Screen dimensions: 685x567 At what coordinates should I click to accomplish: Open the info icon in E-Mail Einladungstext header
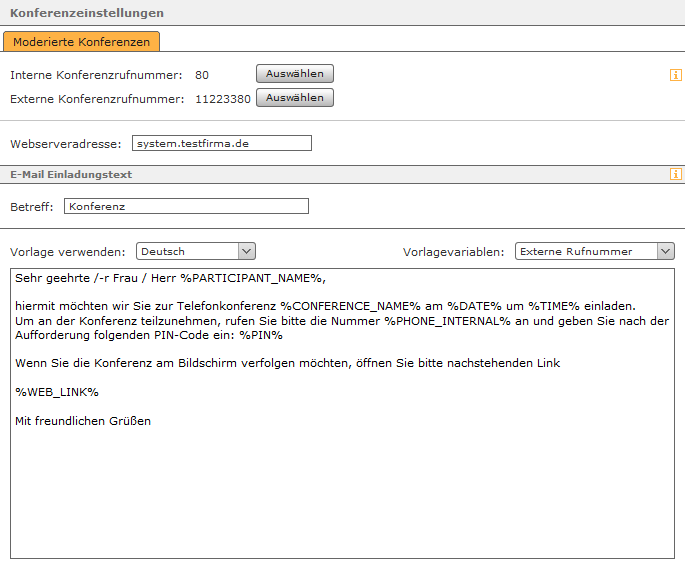[675, 174]
